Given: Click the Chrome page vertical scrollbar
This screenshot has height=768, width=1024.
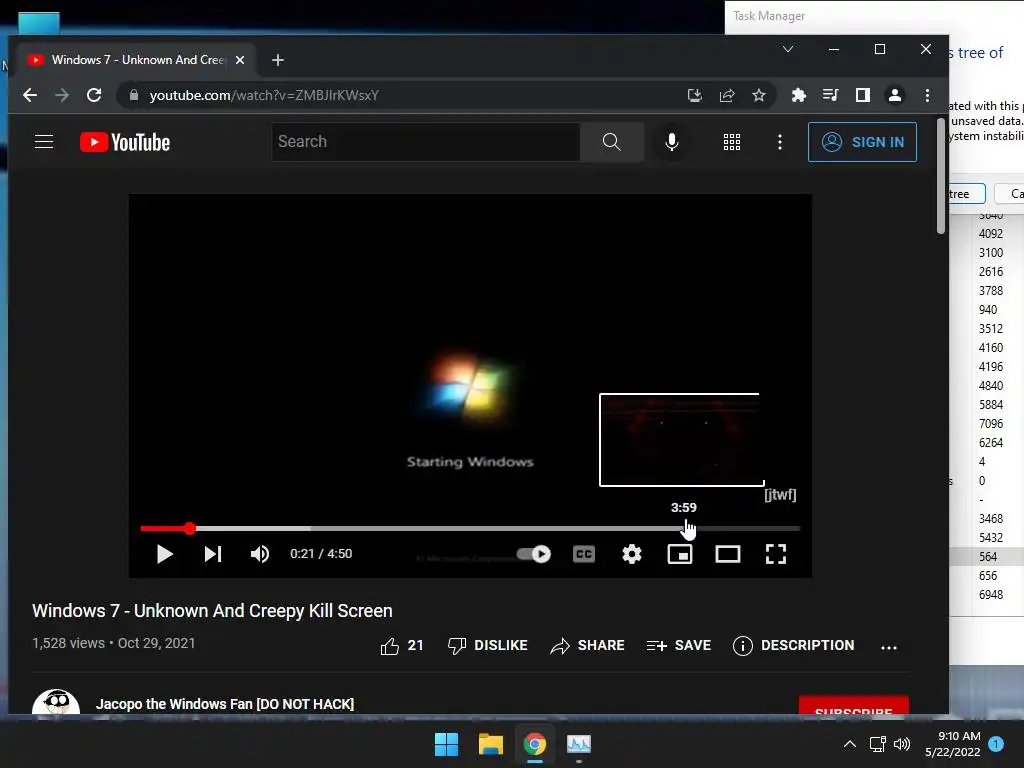Looking at the screenshot, I should 940,176.
